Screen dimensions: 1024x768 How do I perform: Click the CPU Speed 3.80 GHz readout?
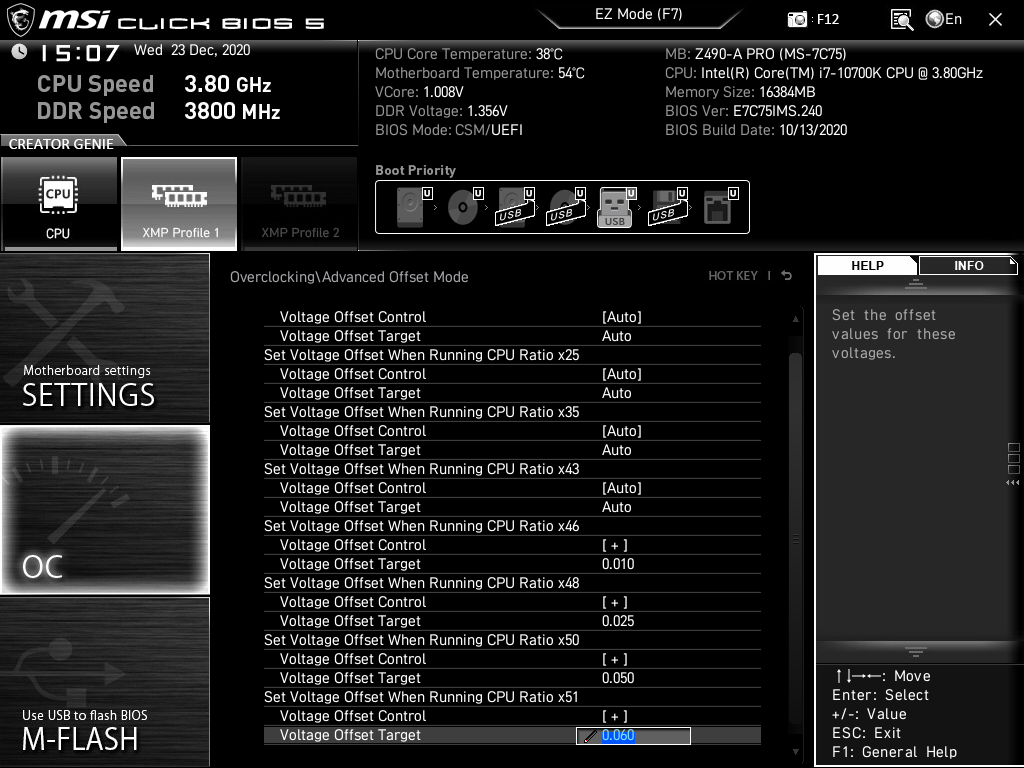coord(154,84)
